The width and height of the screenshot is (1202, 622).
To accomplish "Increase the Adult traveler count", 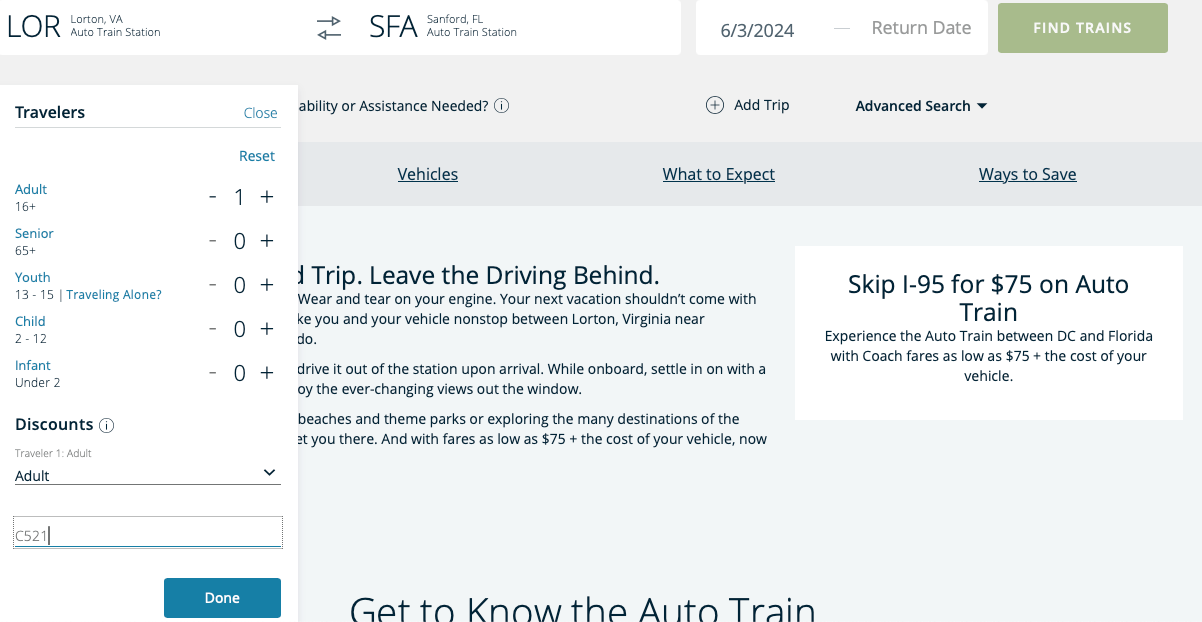I will coord(267,196).
